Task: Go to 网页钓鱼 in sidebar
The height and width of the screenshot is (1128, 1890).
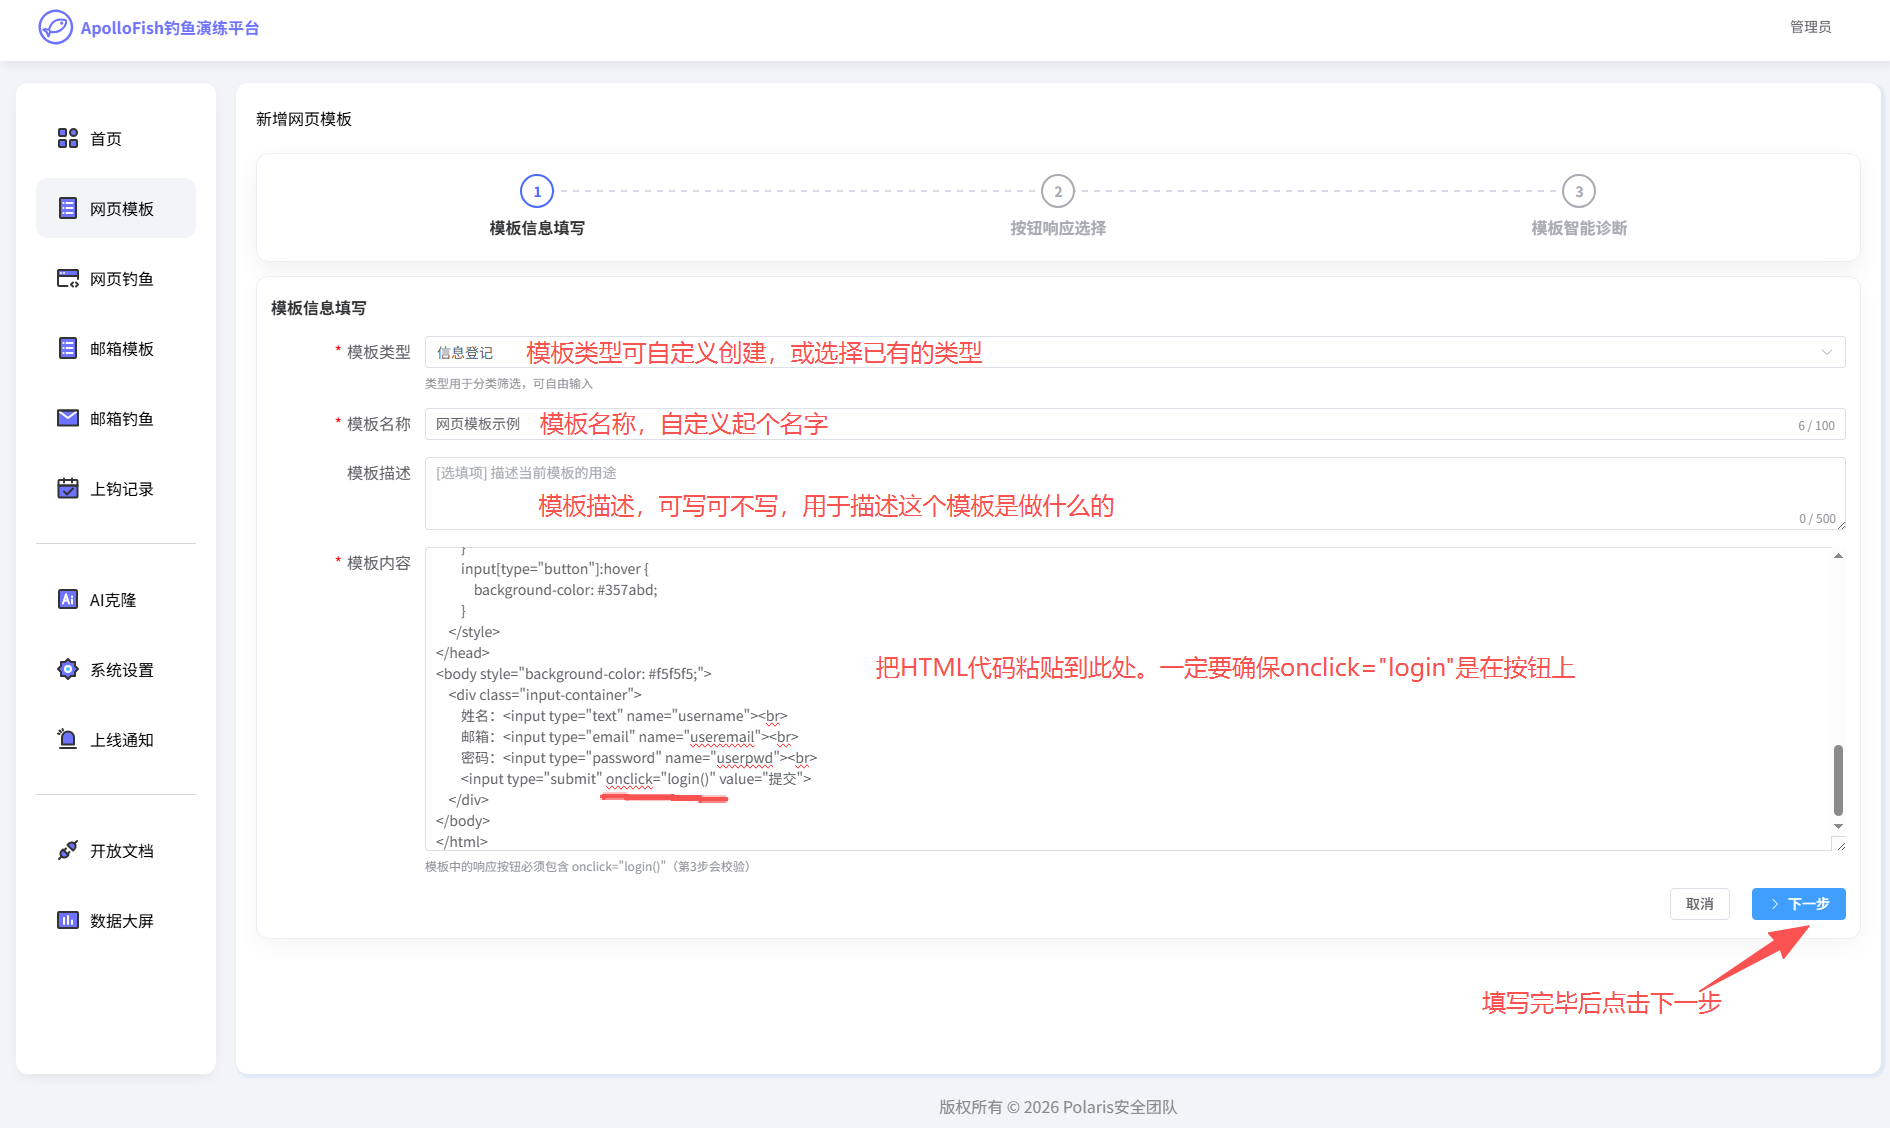Action: pos(116,278)
